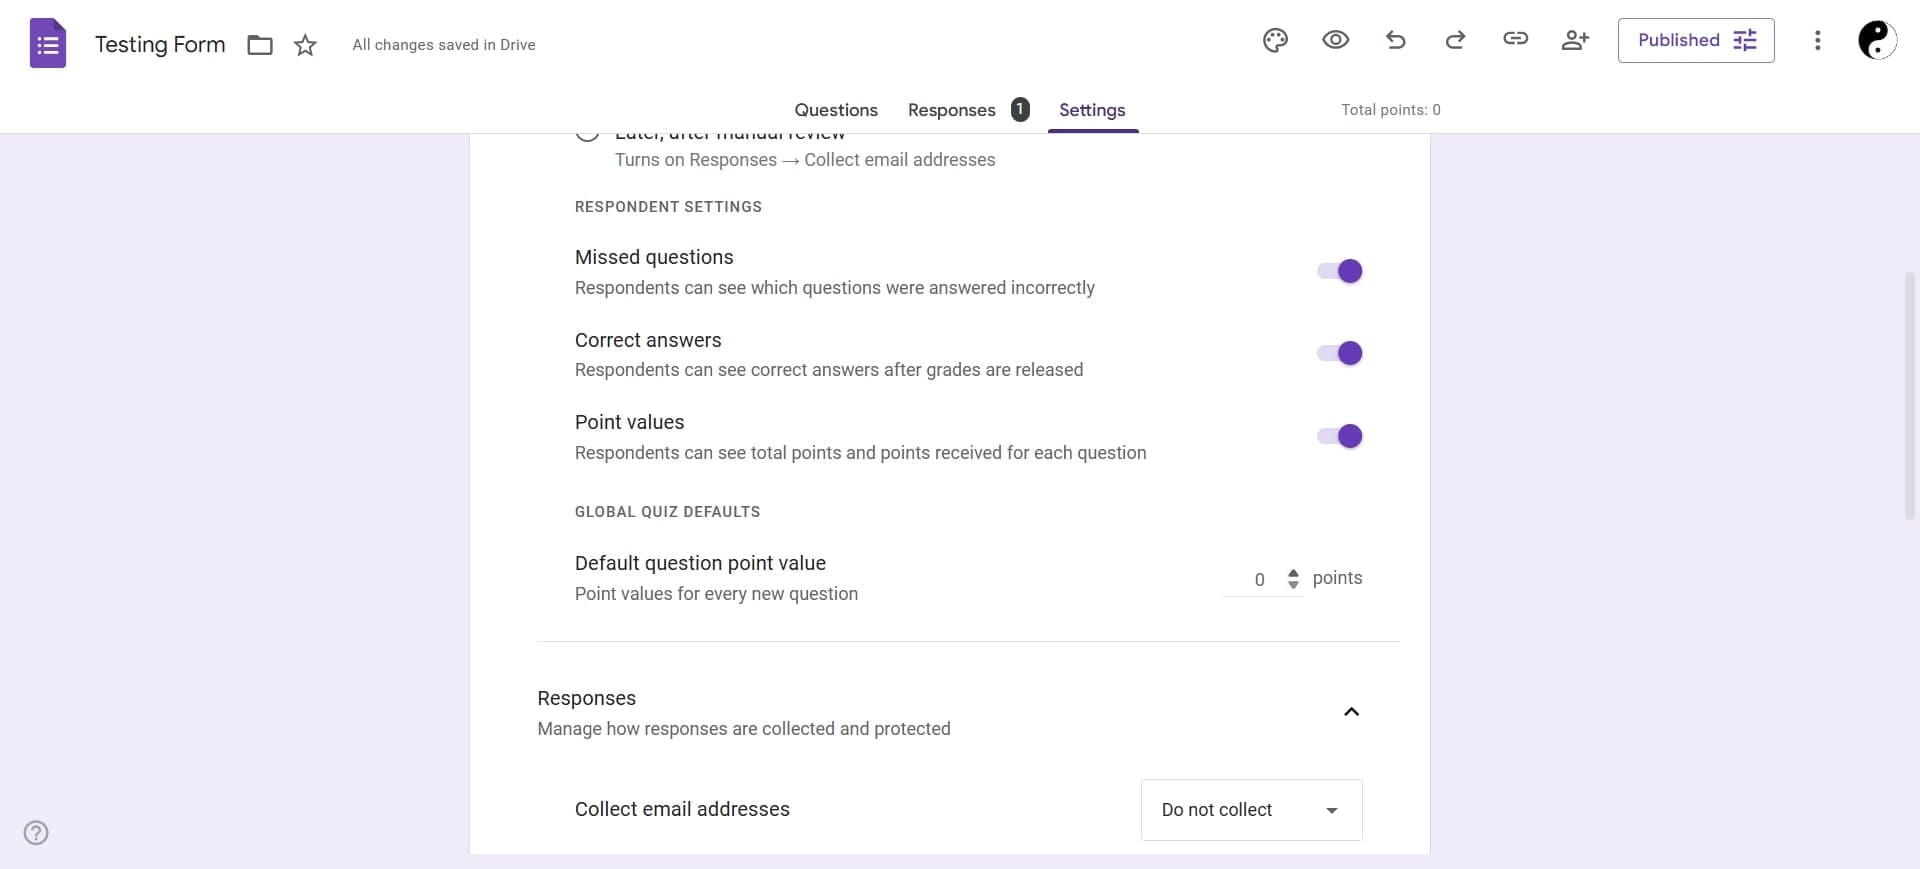This screenshot has height=869, width=1920.
Task: Copy responder link icon
Action: pos(1515,39)
